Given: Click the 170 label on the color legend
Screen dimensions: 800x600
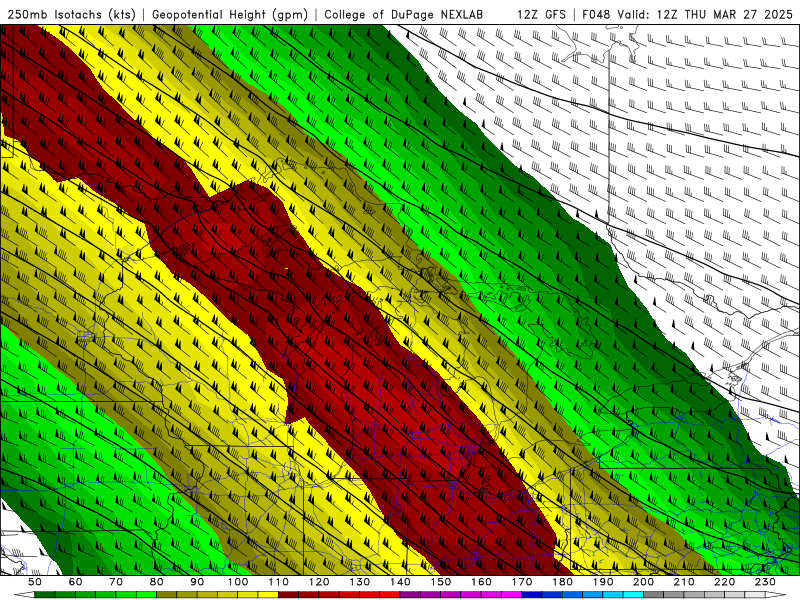Looking at the screenshot, I should 522,582.
